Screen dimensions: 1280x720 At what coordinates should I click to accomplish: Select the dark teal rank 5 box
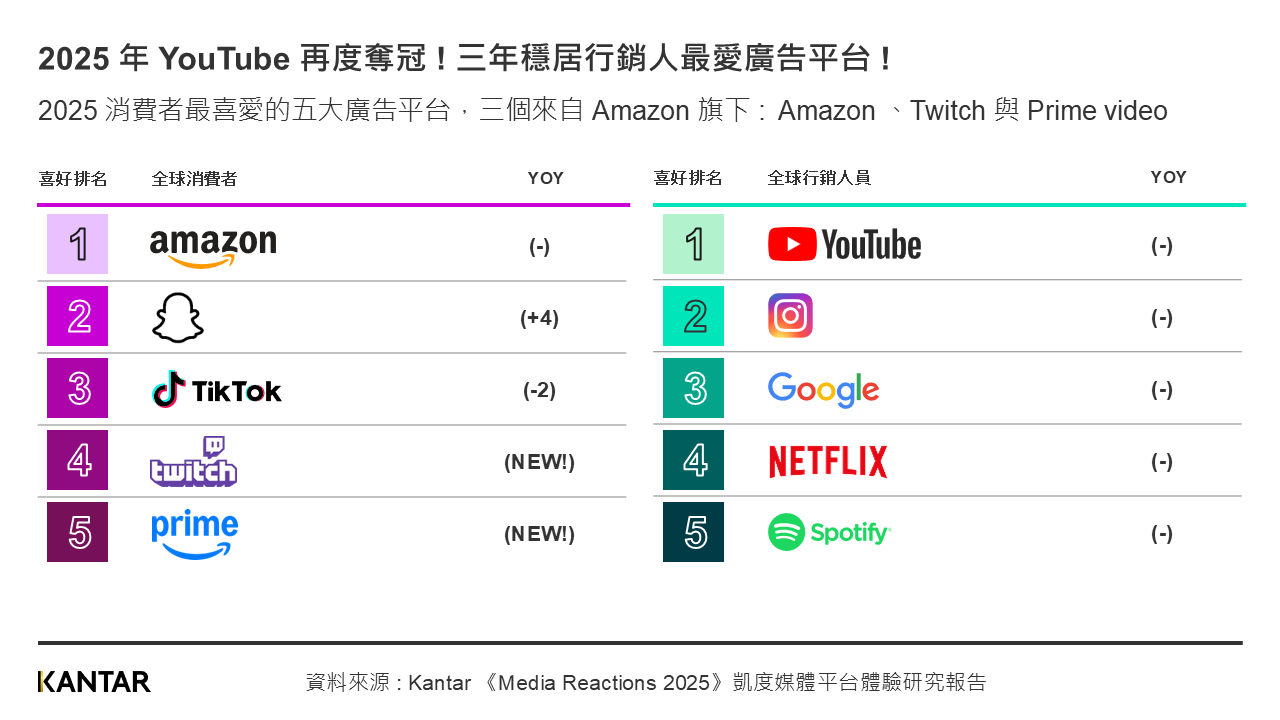coord(693,532)
